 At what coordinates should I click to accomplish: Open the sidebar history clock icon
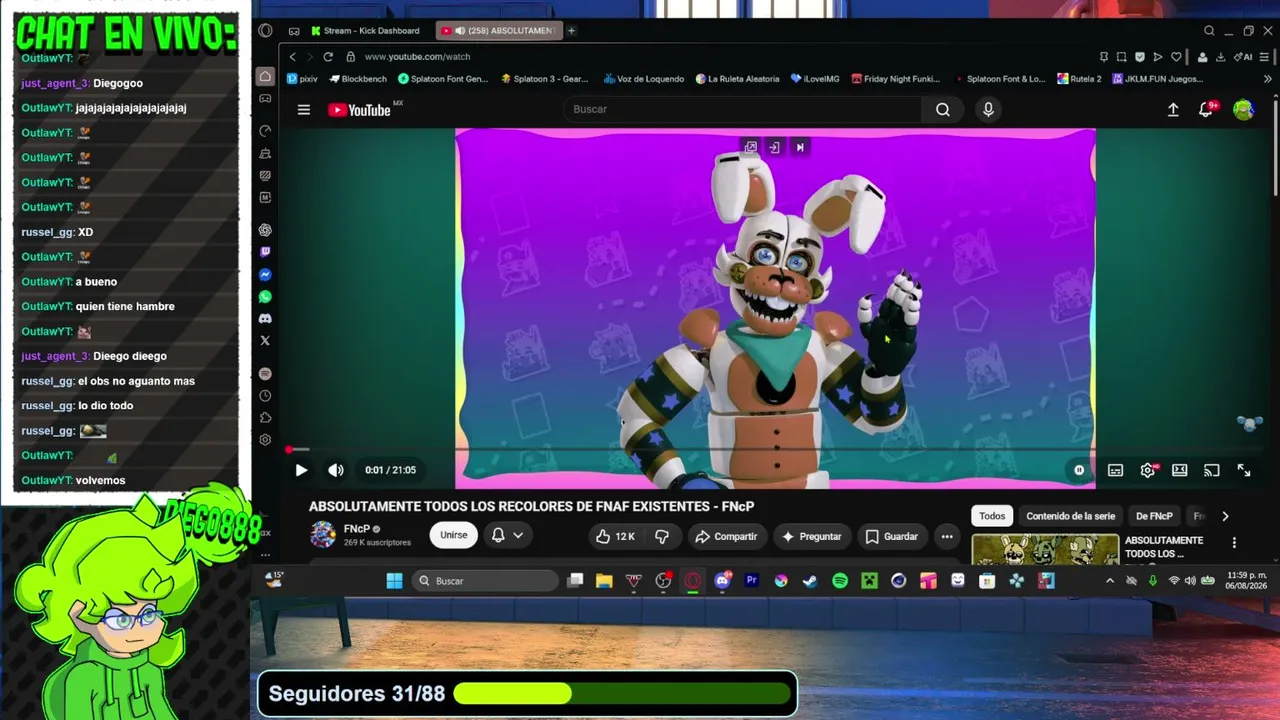click(x=265, y=395)
